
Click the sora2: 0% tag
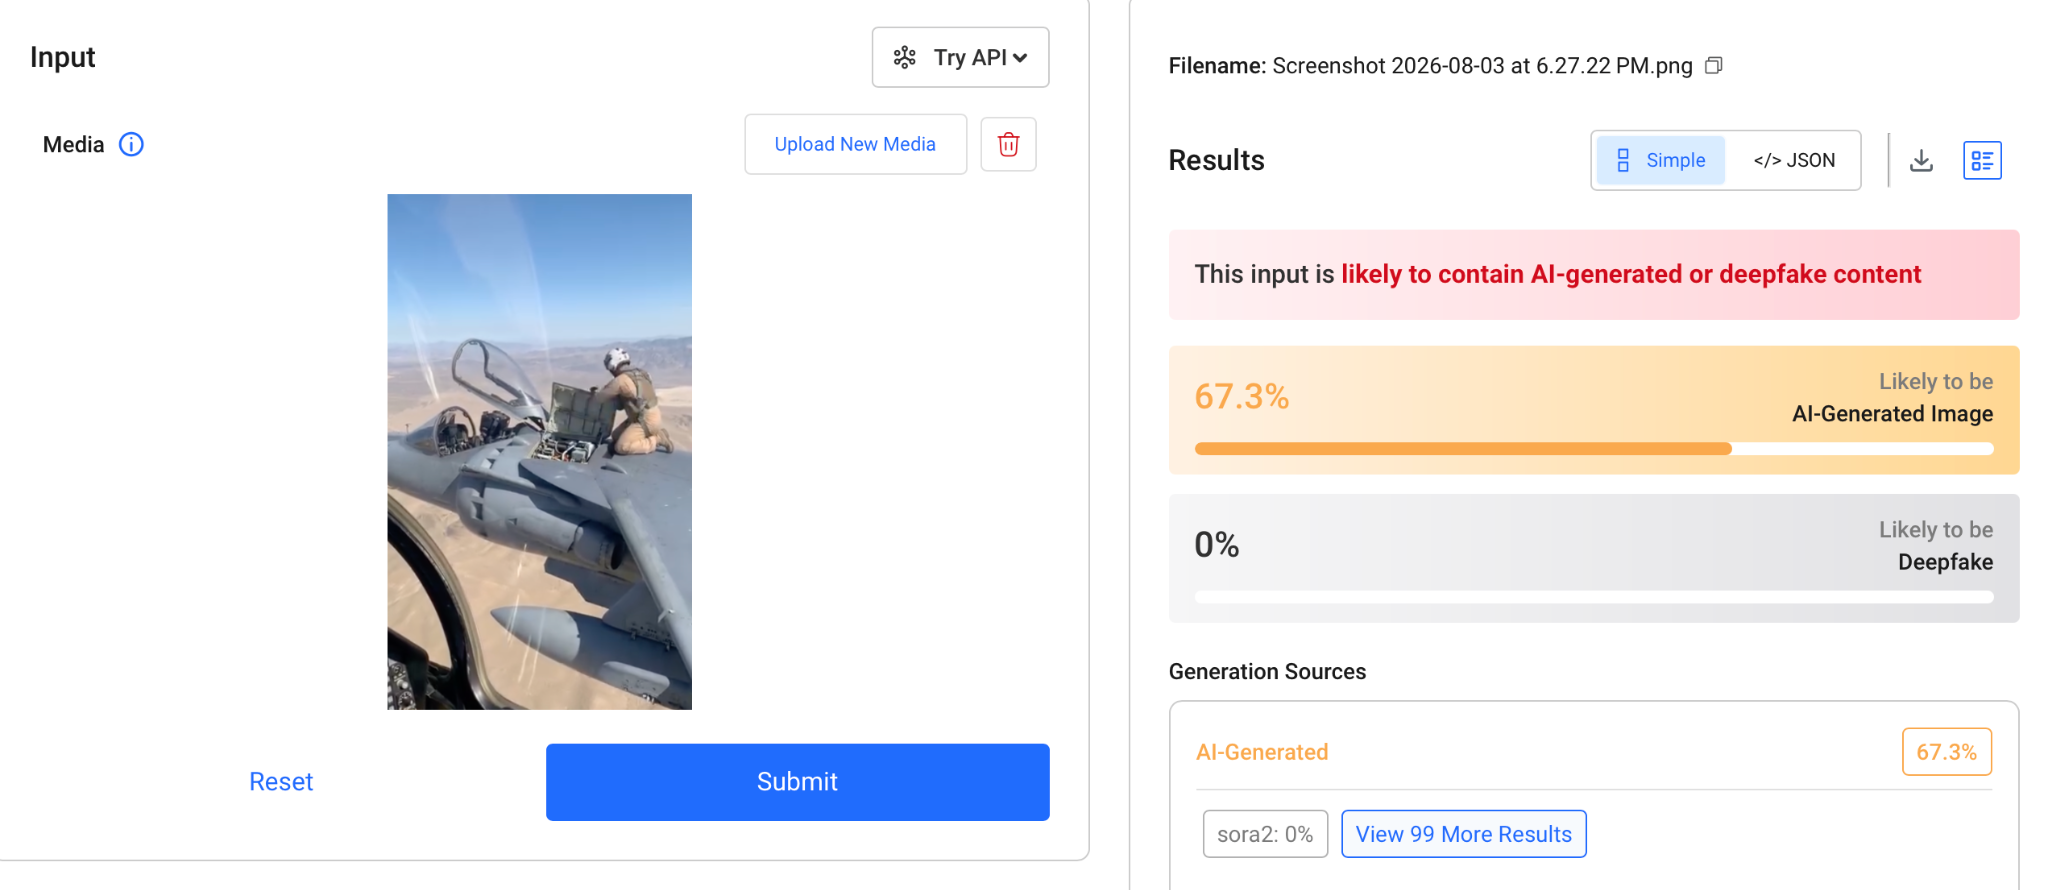(x=1265, y=834)
